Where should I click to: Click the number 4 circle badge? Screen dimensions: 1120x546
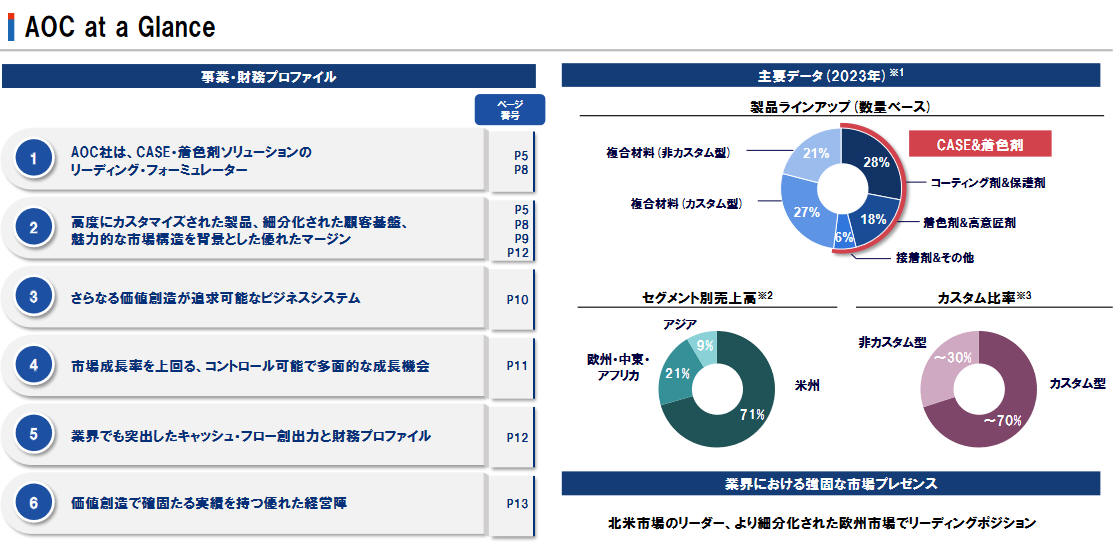pos(33,366)
